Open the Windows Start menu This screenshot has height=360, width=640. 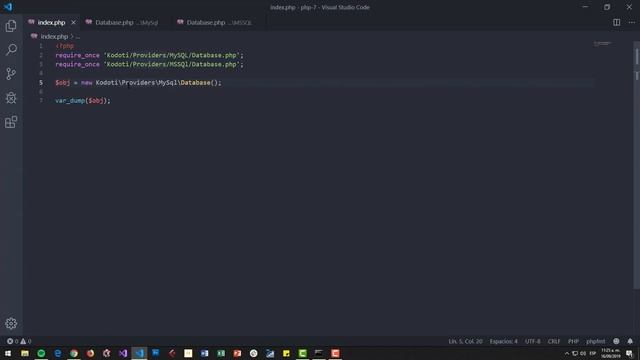click(8, 353)
